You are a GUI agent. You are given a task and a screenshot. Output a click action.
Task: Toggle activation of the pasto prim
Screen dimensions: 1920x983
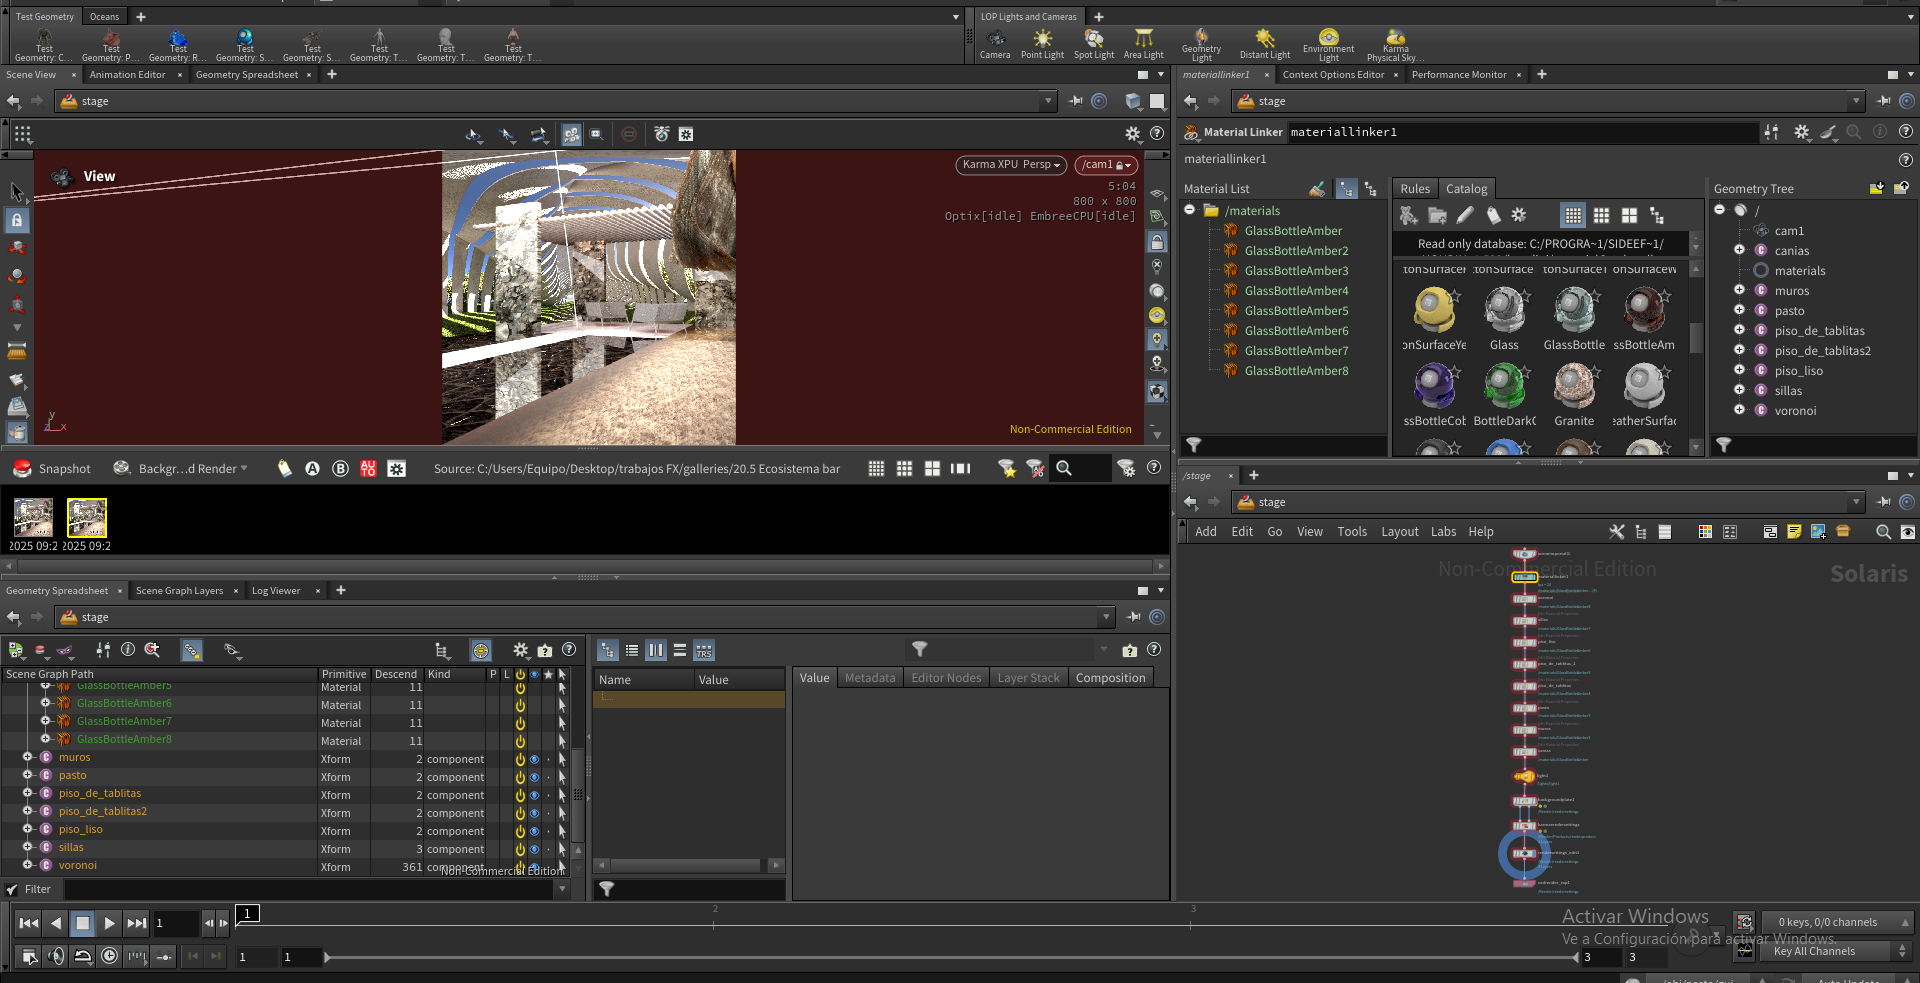click(x=520, y=777)
